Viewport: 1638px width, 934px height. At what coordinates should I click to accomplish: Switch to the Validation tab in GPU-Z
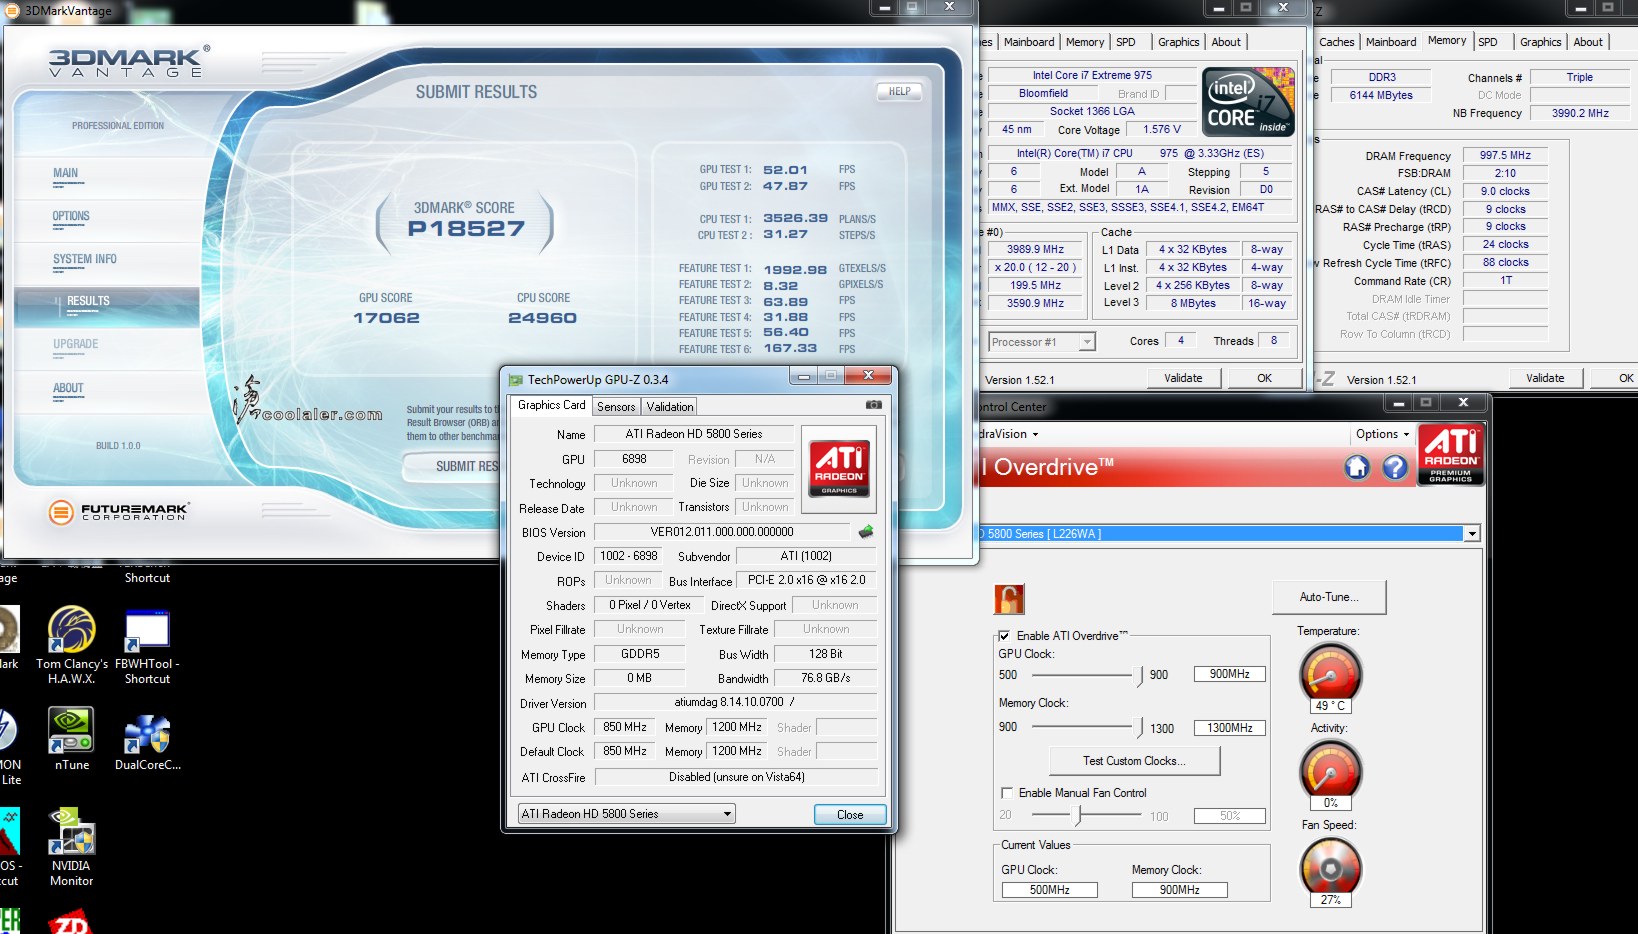pos(669,407)
